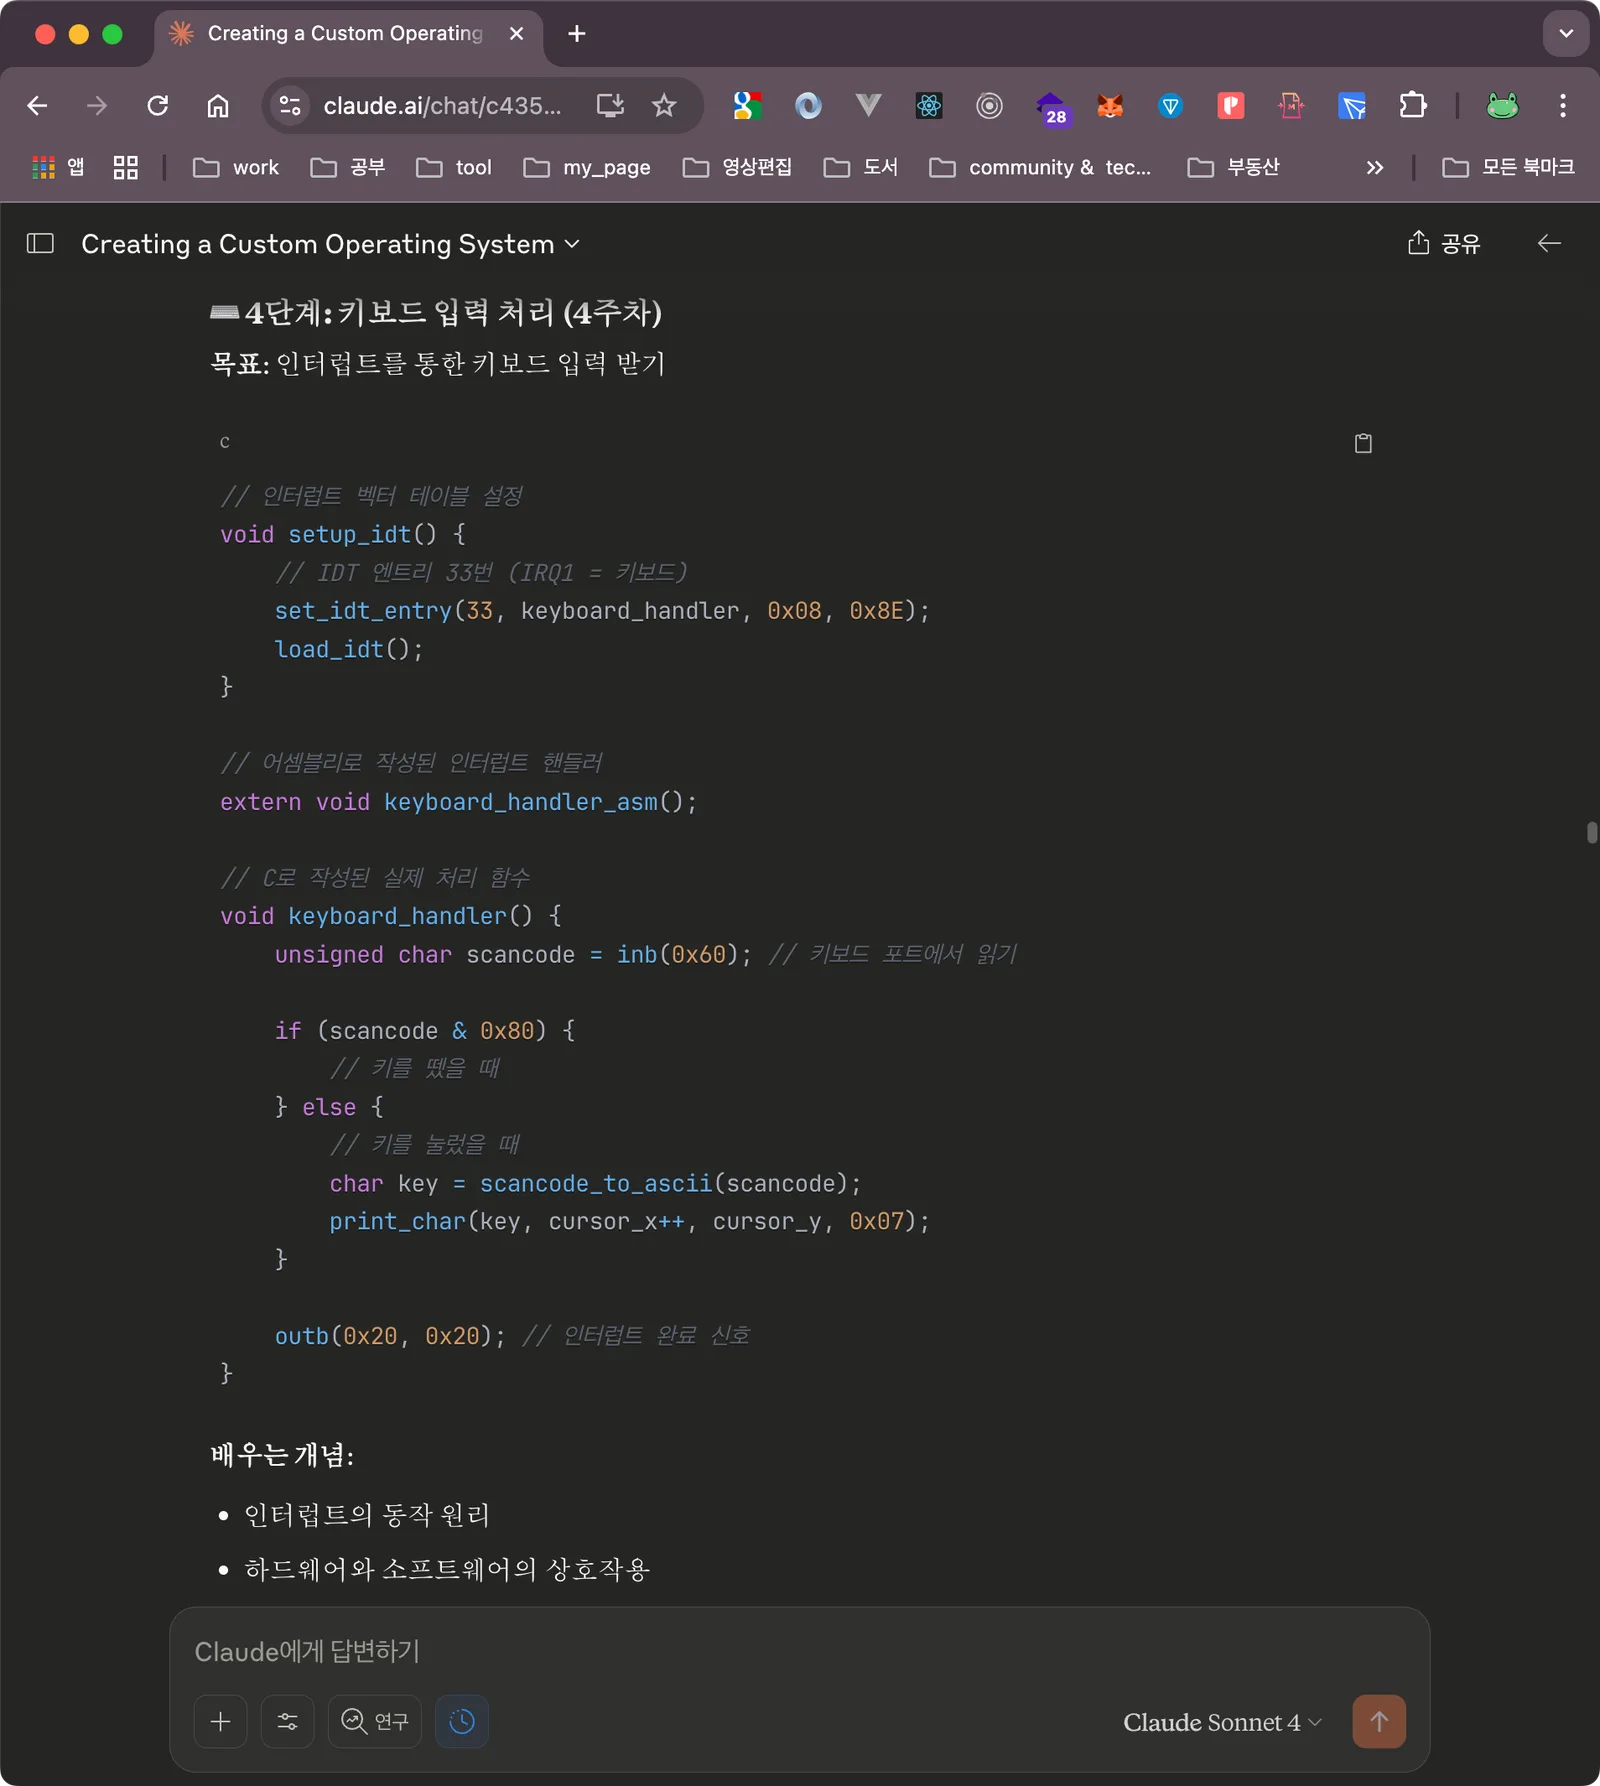The height and width of the screenshot is (1786, 1600).
Task: Open the browser extensions puzzle icon
Action: (1413, 106)
